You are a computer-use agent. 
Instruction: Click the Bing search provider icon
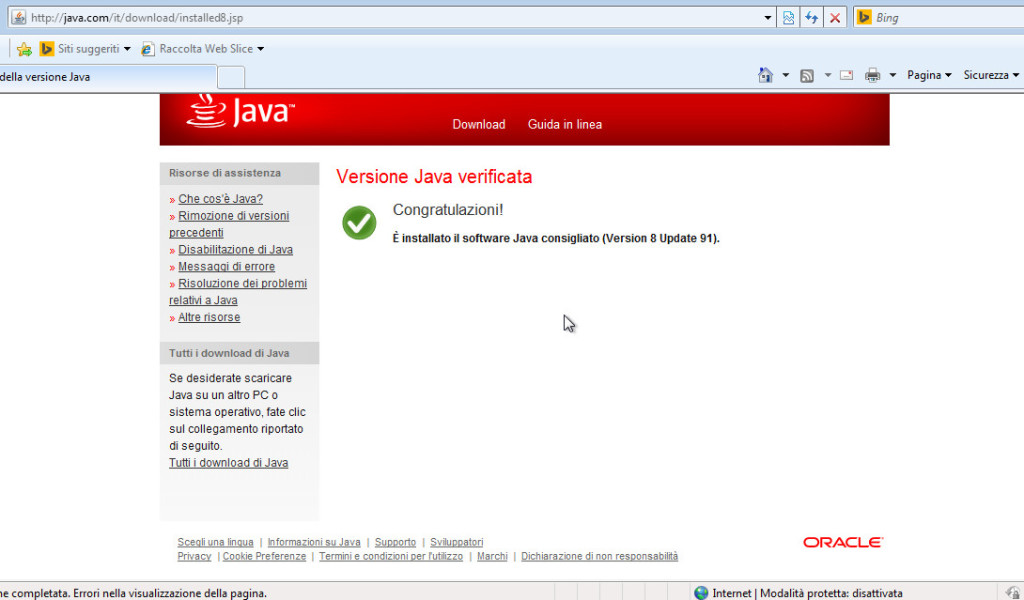click(x=864, y=18)
